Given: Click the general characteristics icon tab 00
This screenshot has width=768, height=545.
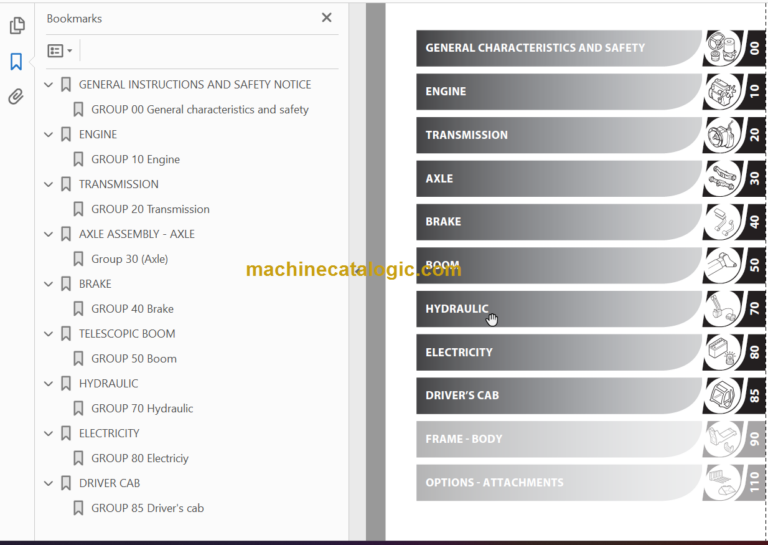Looking at the screenshot, I should pos(734,48).
